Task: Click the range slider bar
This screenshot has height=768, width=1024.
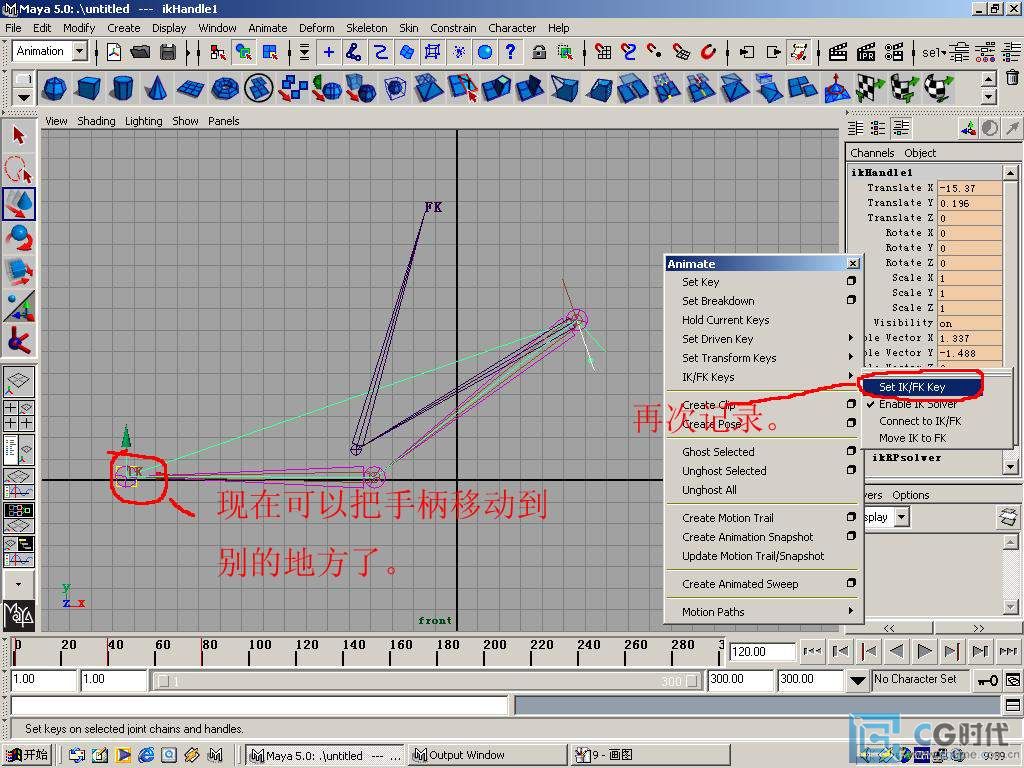Action: click(x=426, y=681)
